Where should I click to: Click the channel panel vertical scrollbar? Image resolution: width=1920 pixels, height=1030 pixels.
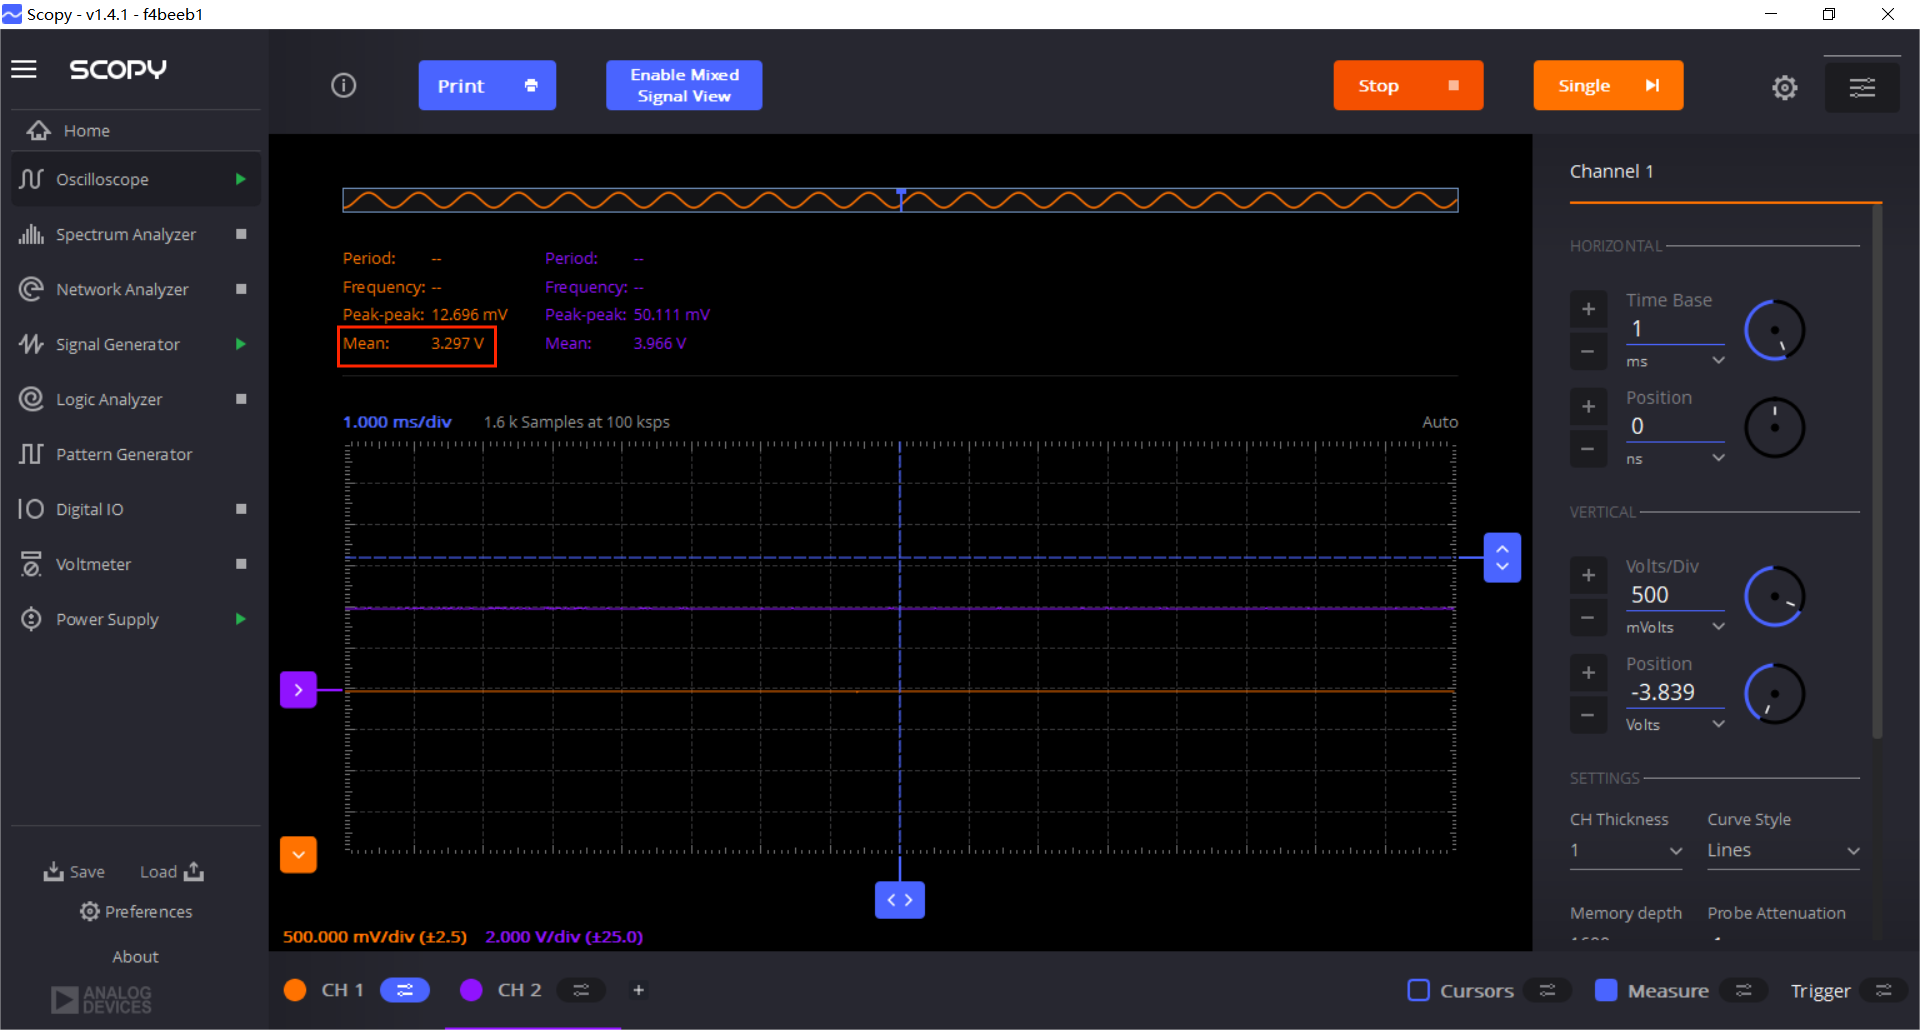(1877, 470)
